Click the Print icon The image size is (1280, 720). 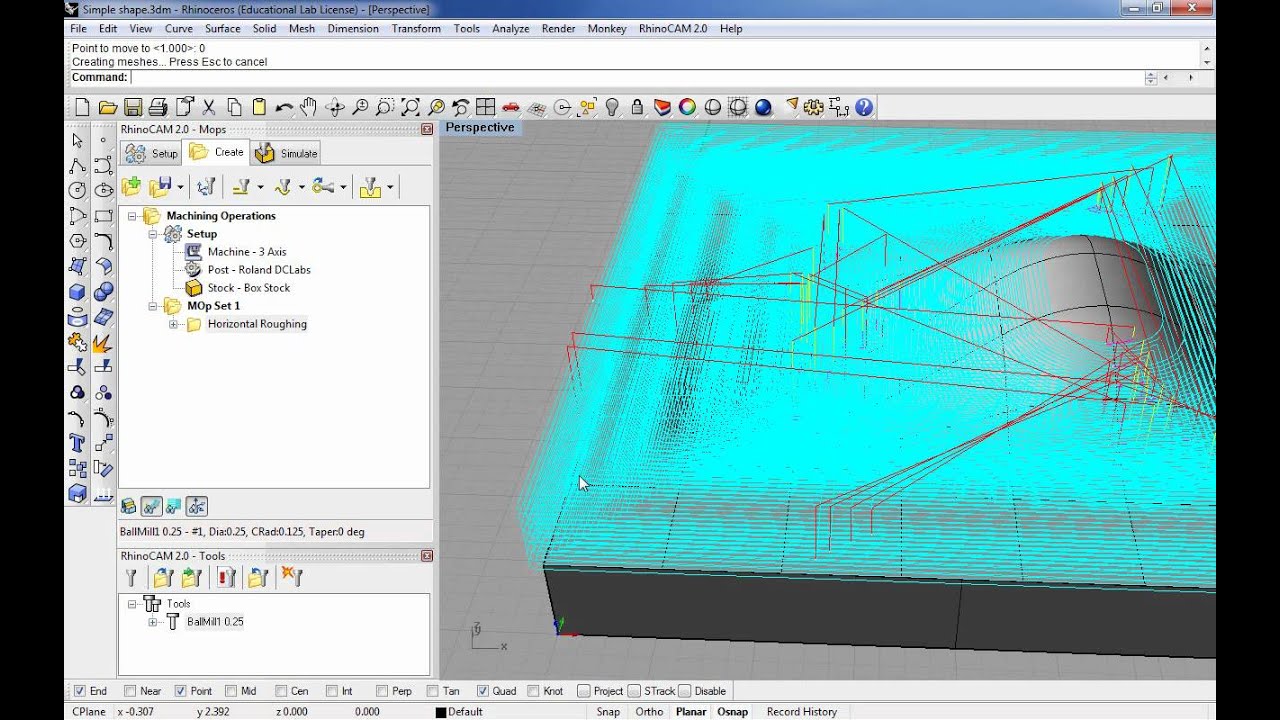coord(158,107)
